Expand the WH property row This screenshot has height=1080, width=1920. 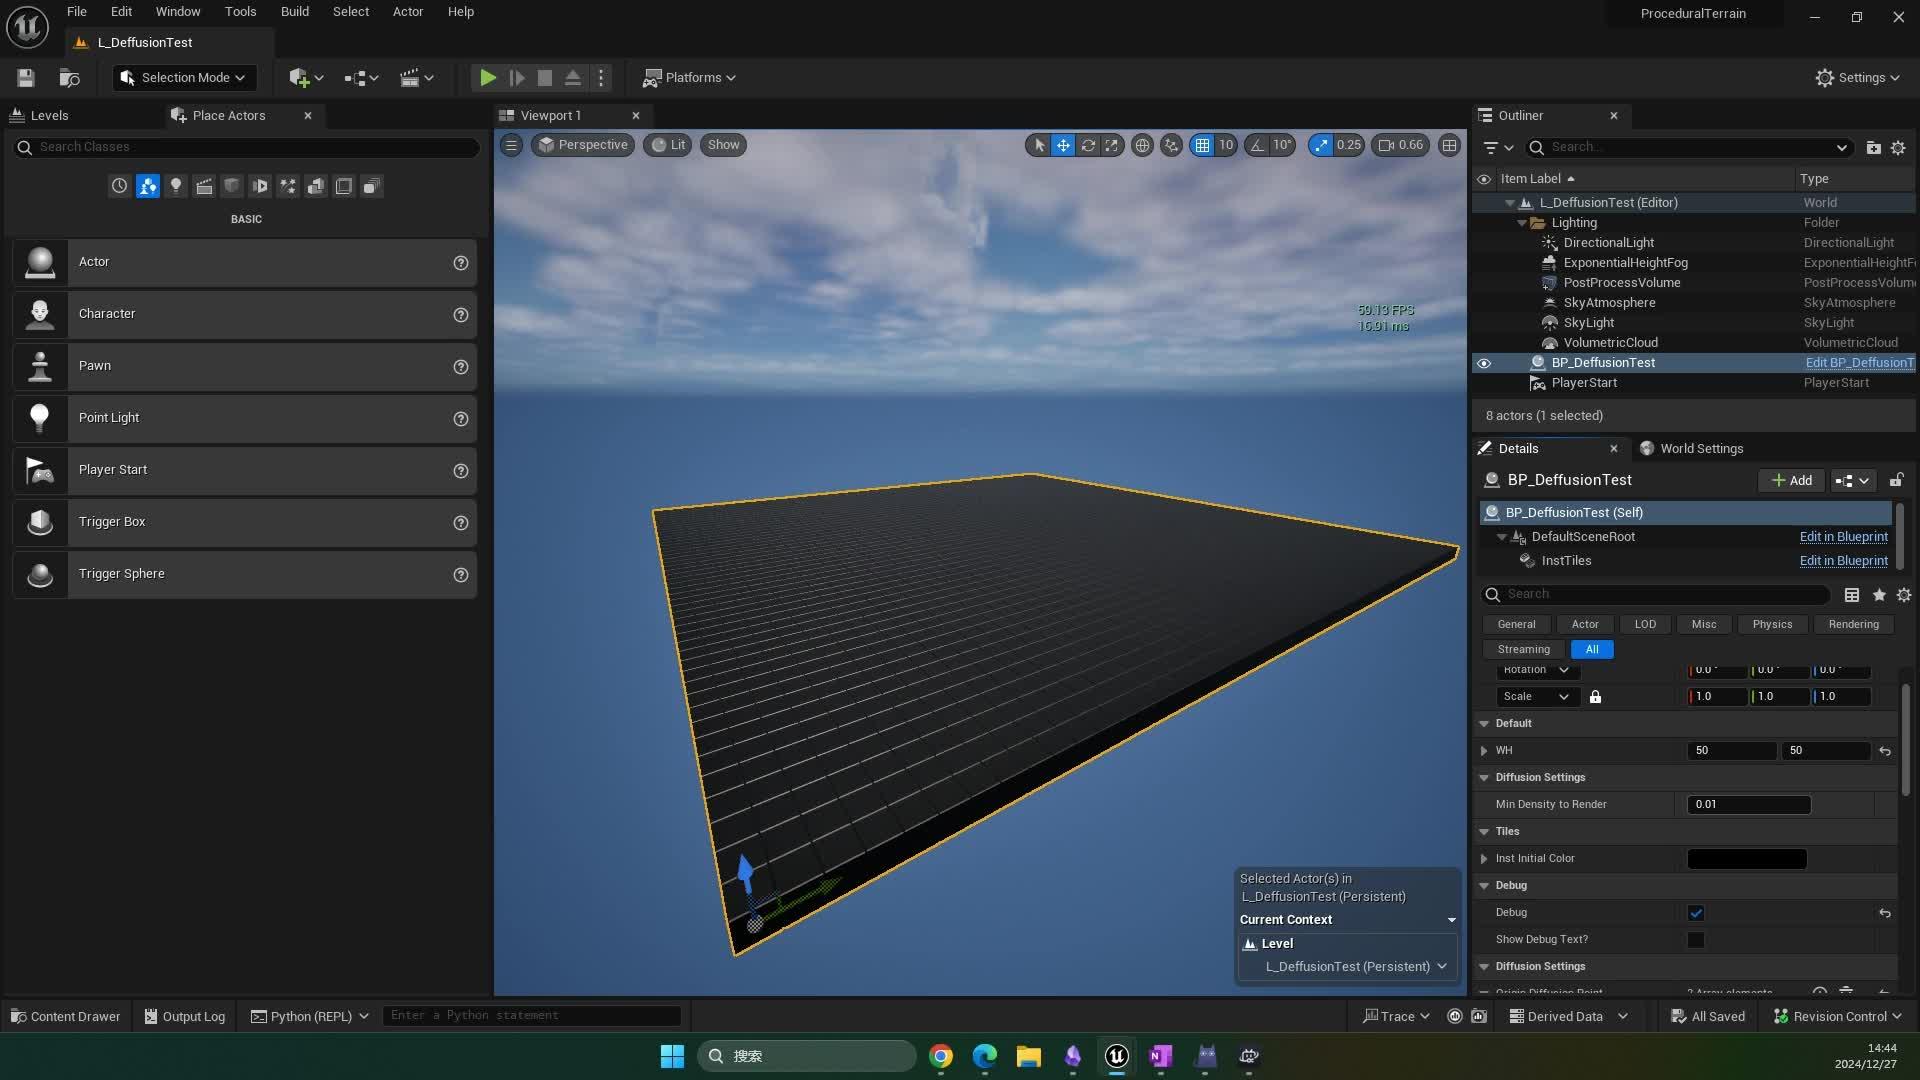point(1484,751)
